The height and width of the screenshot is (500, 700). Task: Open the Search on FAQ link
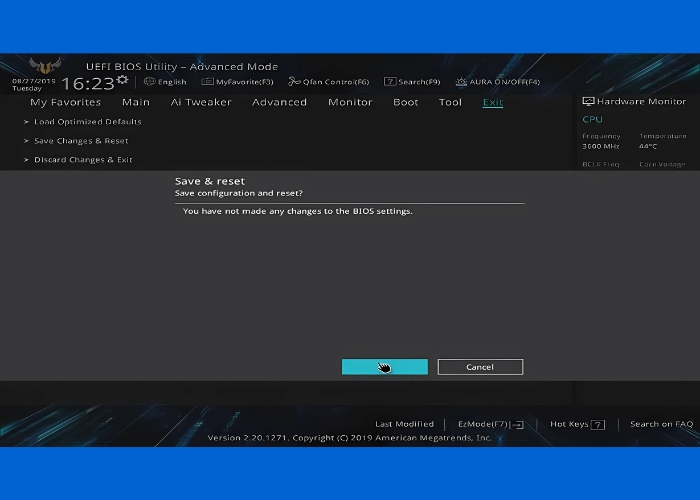click(661, 424)
